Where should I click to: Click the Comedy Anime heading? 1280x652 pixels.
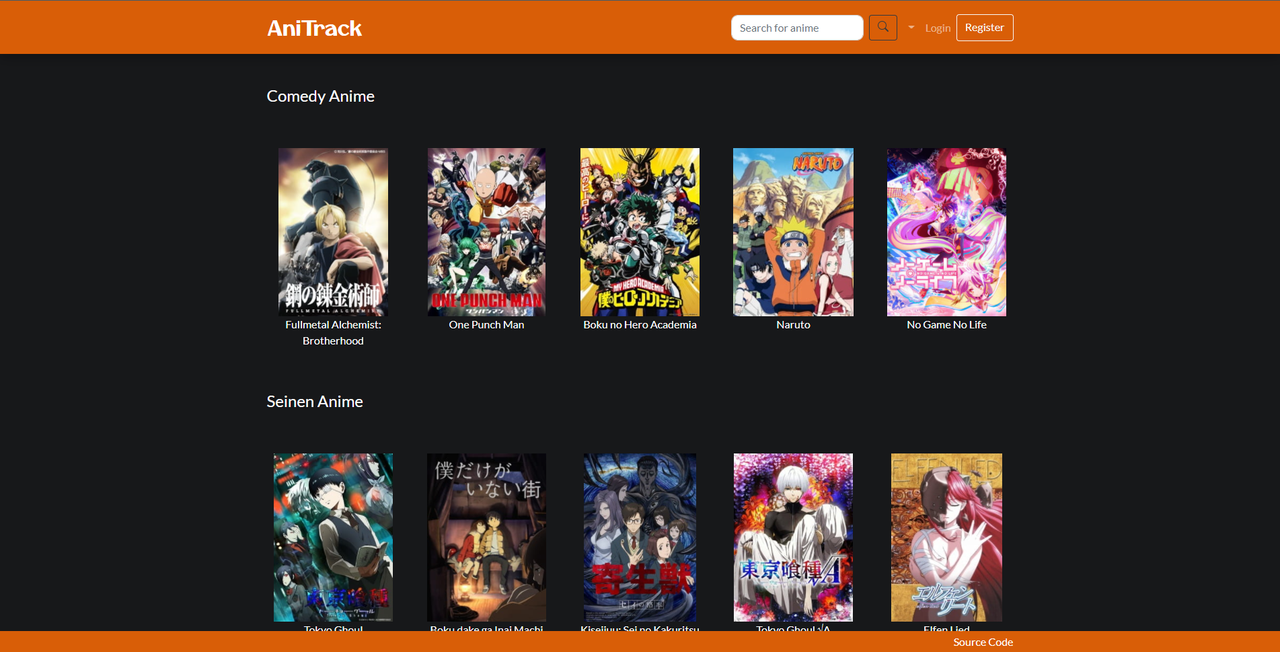(x=321, y=96)
